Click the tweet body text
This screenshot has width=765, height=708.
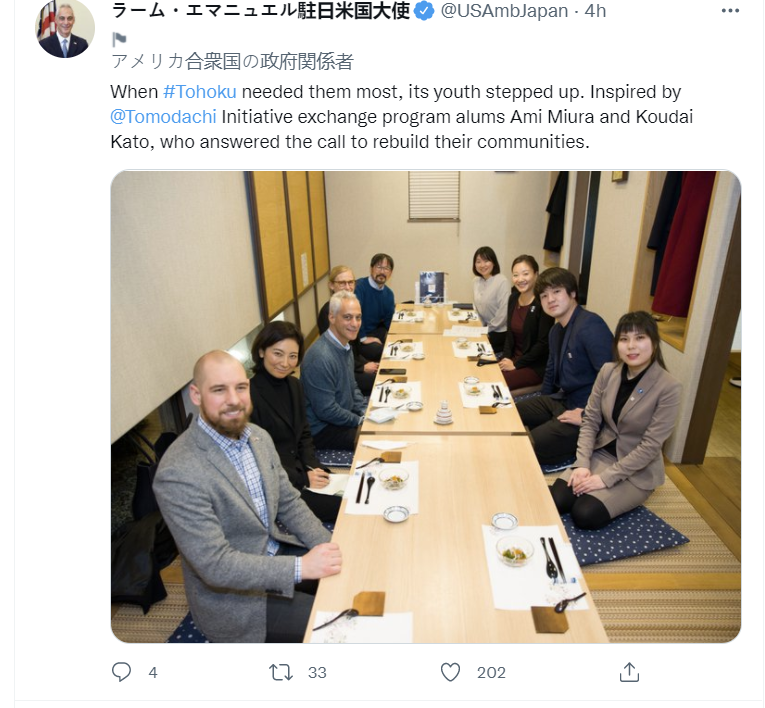[402, 117]
